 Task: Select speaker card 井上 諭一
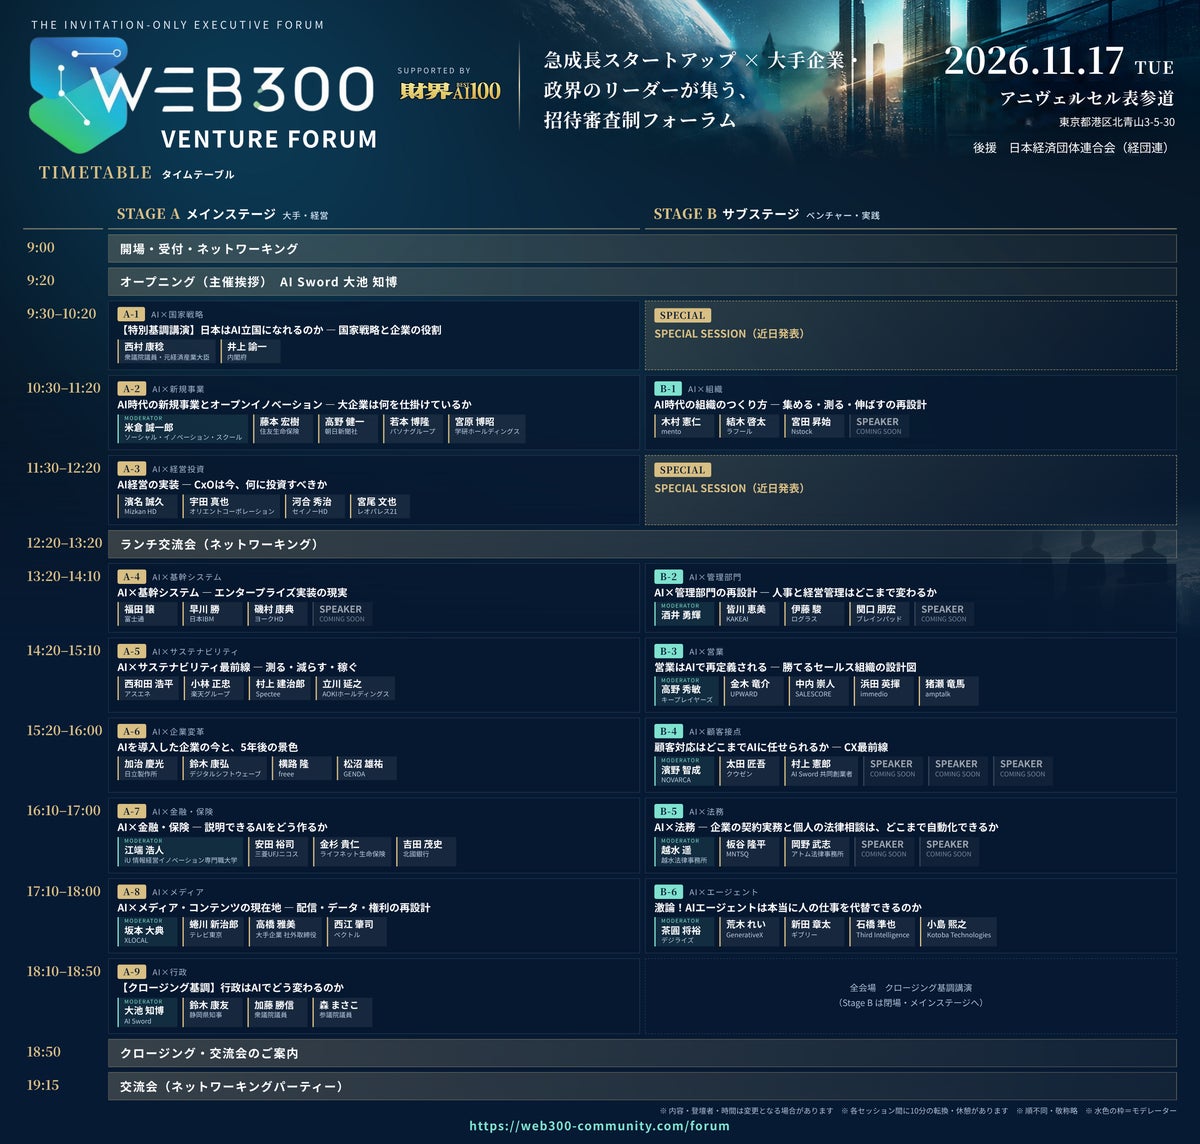pyautogui.click(x=250, y=351)
